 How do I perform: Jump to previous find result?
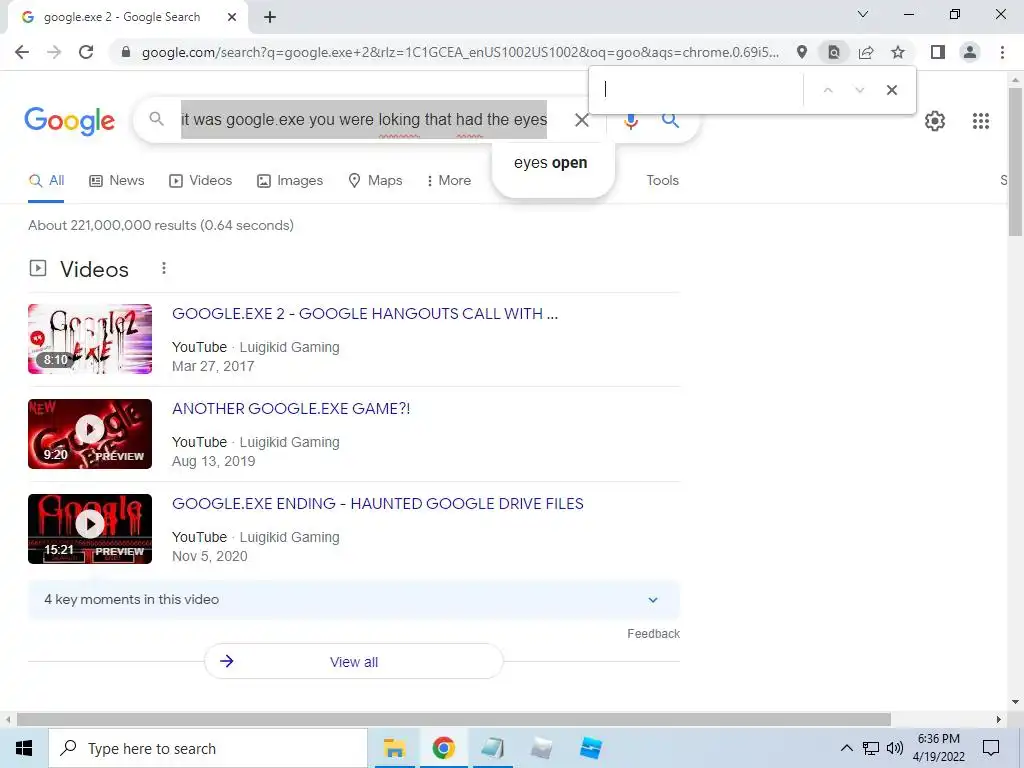pos(828,90)
